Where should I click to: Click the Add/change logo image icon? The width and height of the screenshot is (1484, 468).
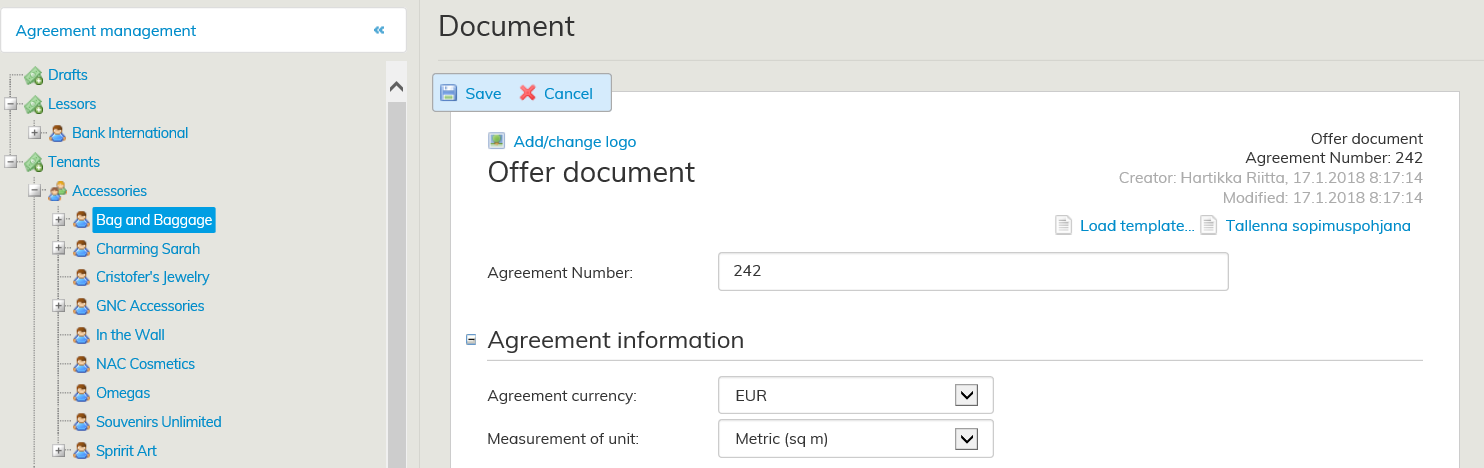click(497, 141)
